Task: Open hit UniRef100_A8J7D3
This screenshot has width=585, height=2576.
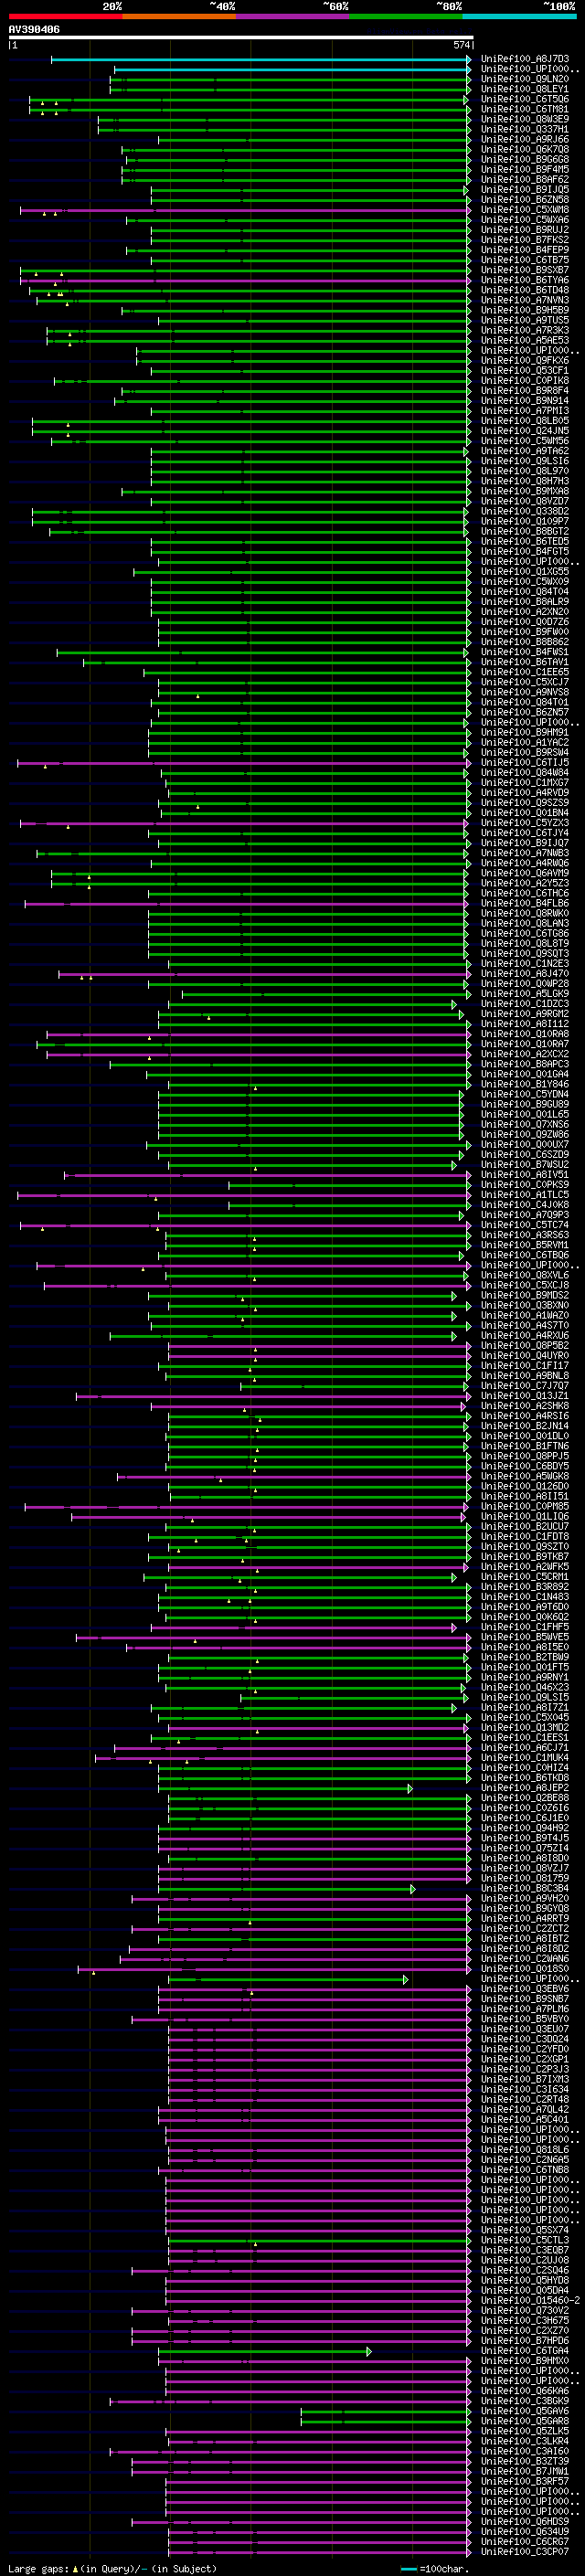Action: [525, 59]
